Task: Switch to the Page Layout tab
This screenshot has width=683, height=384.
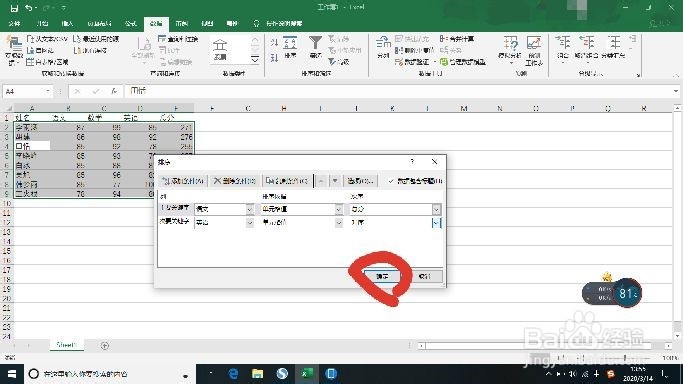Action: pyautogui.click(x=99, y=24)
